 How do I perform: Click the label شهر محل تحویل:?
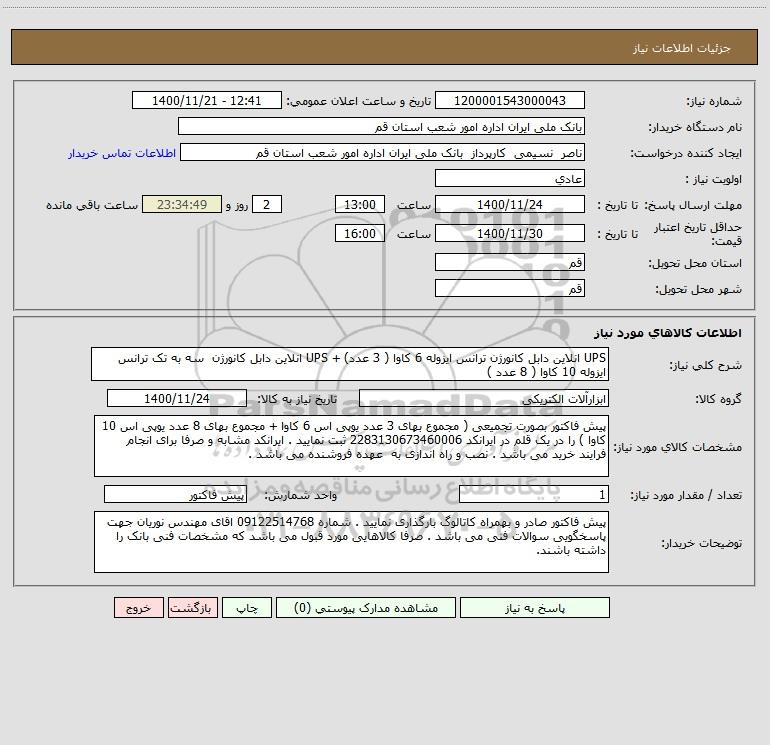pos(698,289)
